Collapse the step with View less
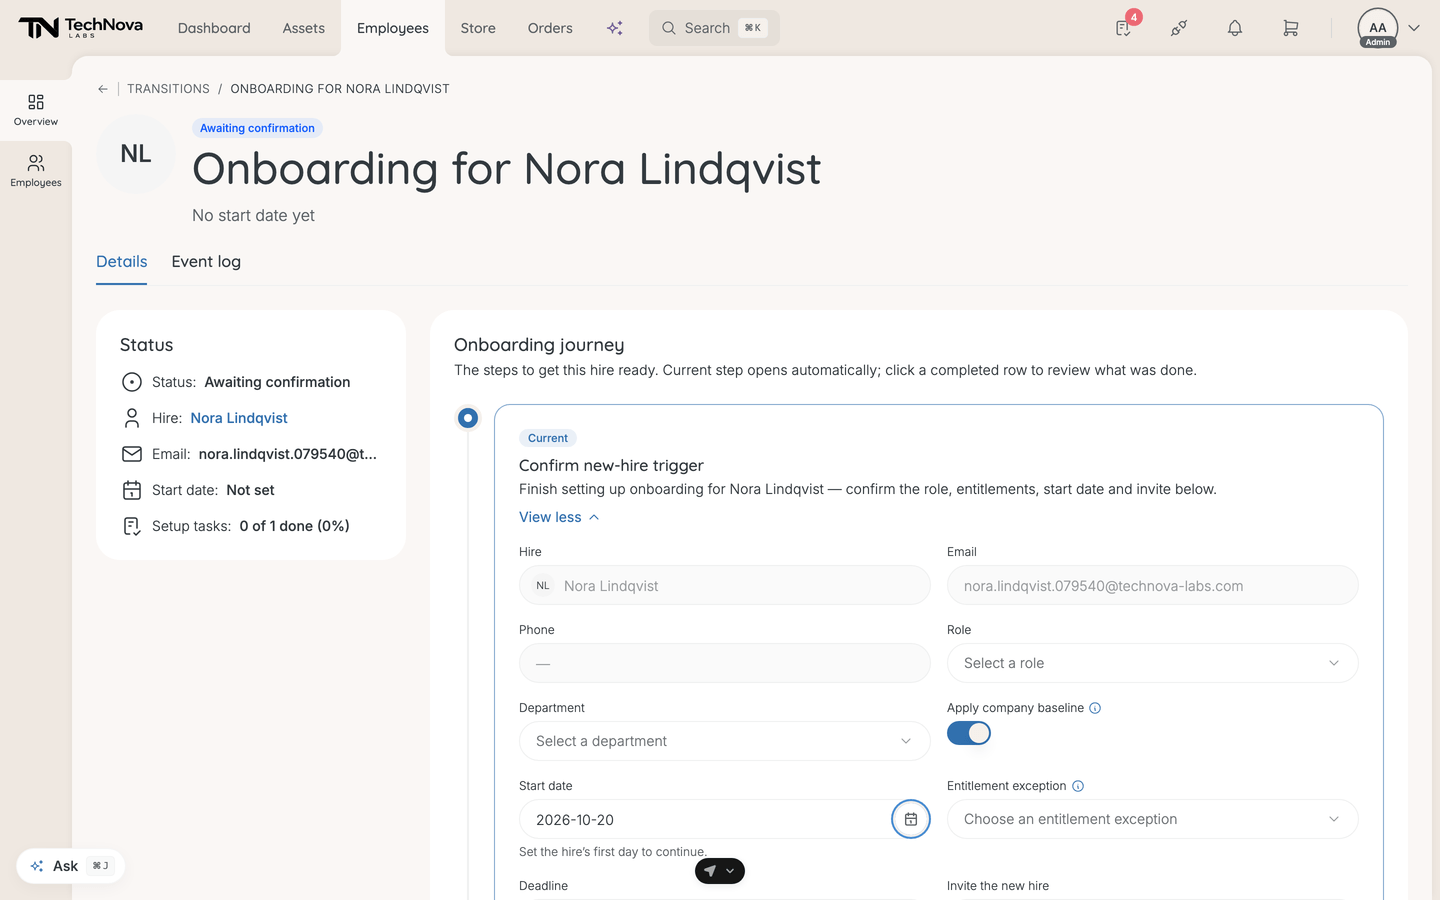Screen dimensions: 1440x900 (x=559, y=517)
